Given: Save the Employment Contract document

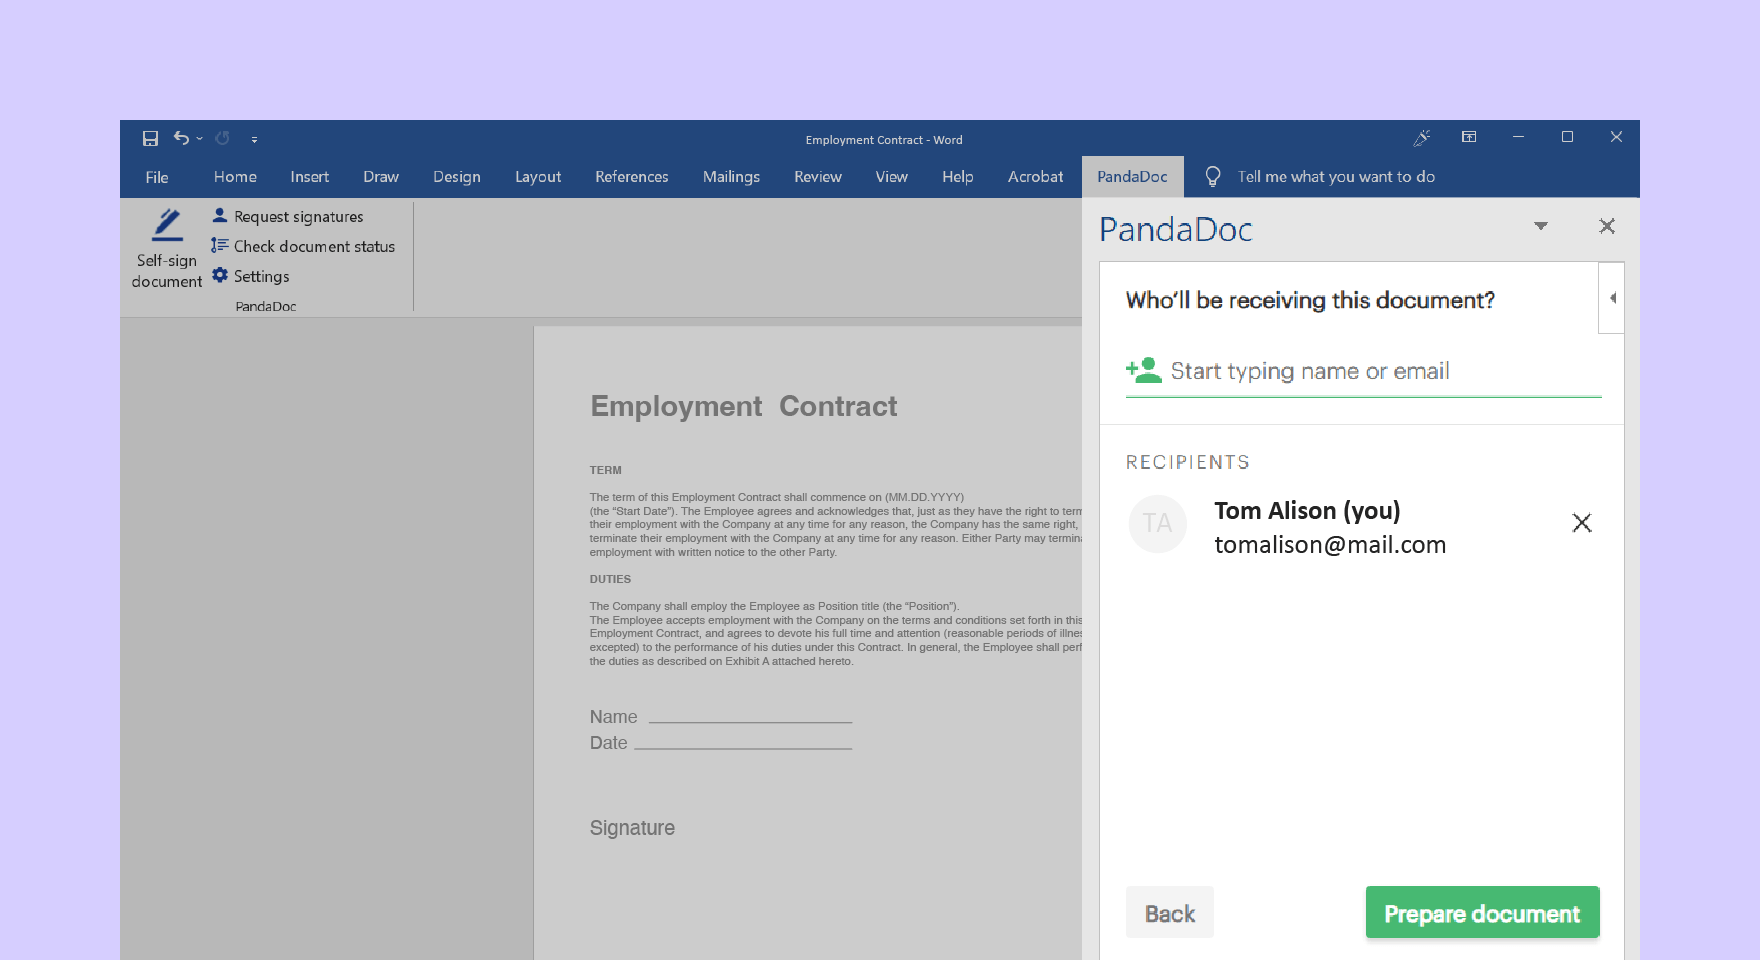Looking at the screenshot, I should pyautogui.click(x=150, y=138).
